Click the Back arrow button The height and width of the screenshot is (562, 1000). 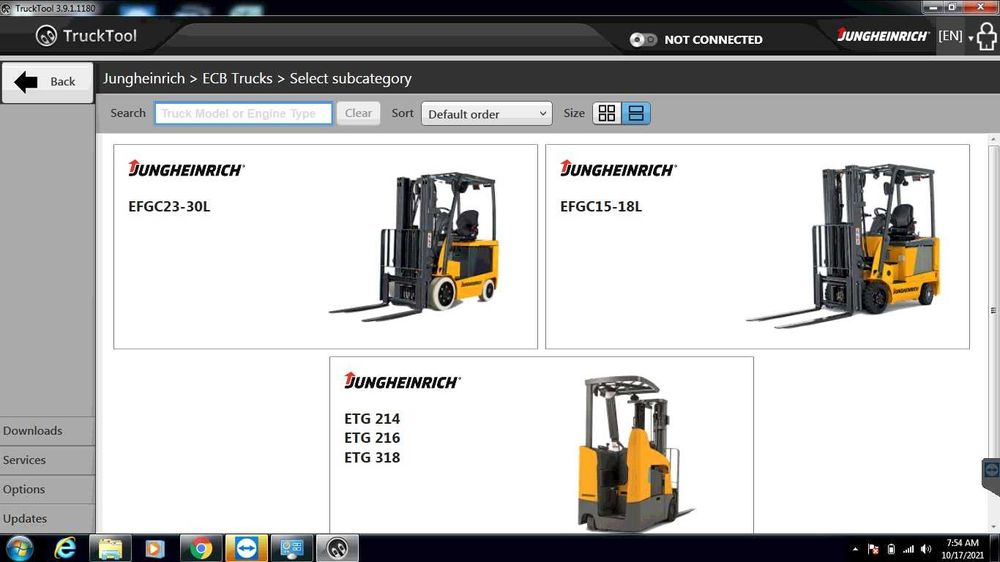pyautogui.click(x=47, y=82)
